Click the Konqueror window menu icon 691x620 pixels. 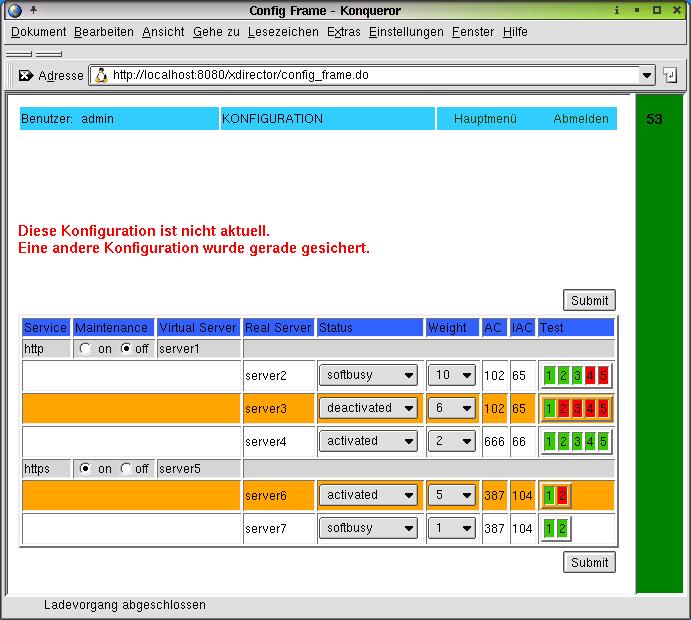[x=14, y=10]
